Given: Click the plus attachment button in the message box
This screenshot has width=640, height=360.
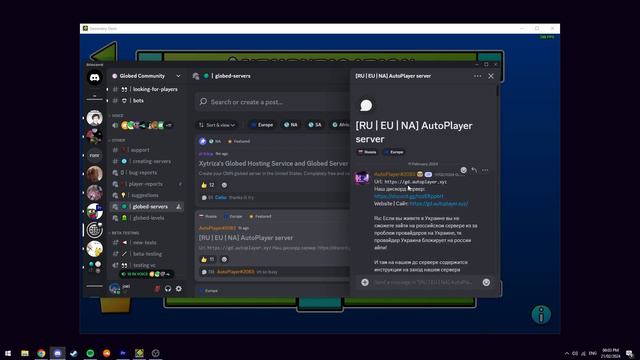Looking at the screenshot, I should click(x=365, y=282).
